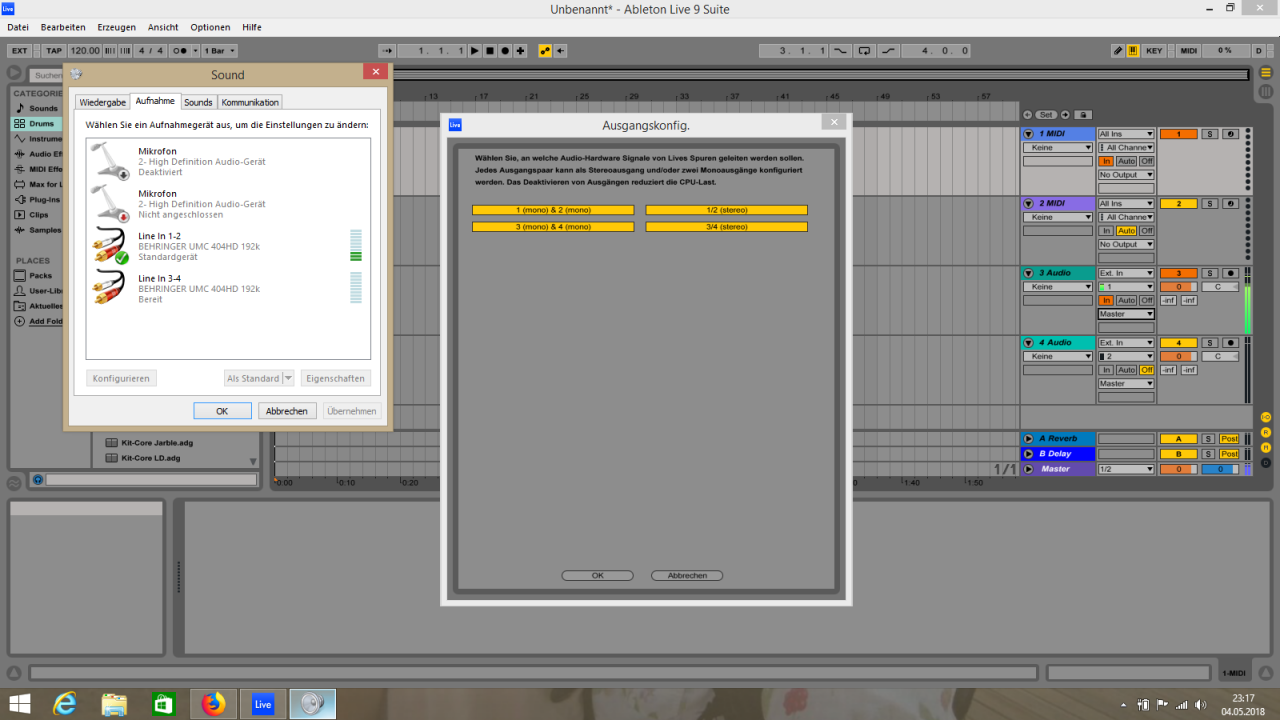Set 3 Audio monitor to Auto
1280x720 pixels.
(1127, 301)
